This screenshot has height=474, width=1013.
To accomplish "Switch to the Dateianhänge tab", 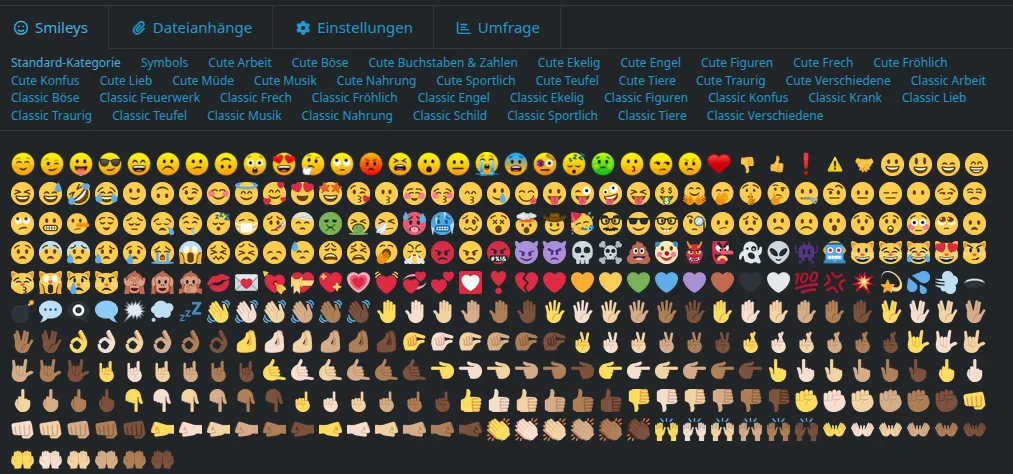I will tap(192, 28).
